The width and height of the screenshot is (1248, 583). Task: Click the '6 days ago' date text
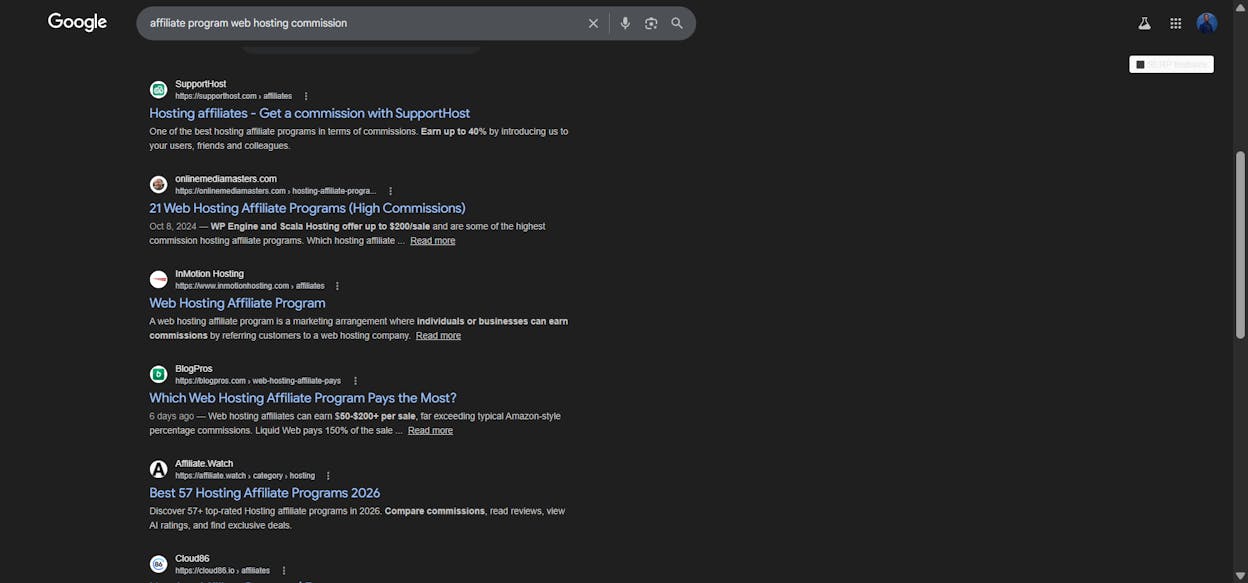[172, 417]
